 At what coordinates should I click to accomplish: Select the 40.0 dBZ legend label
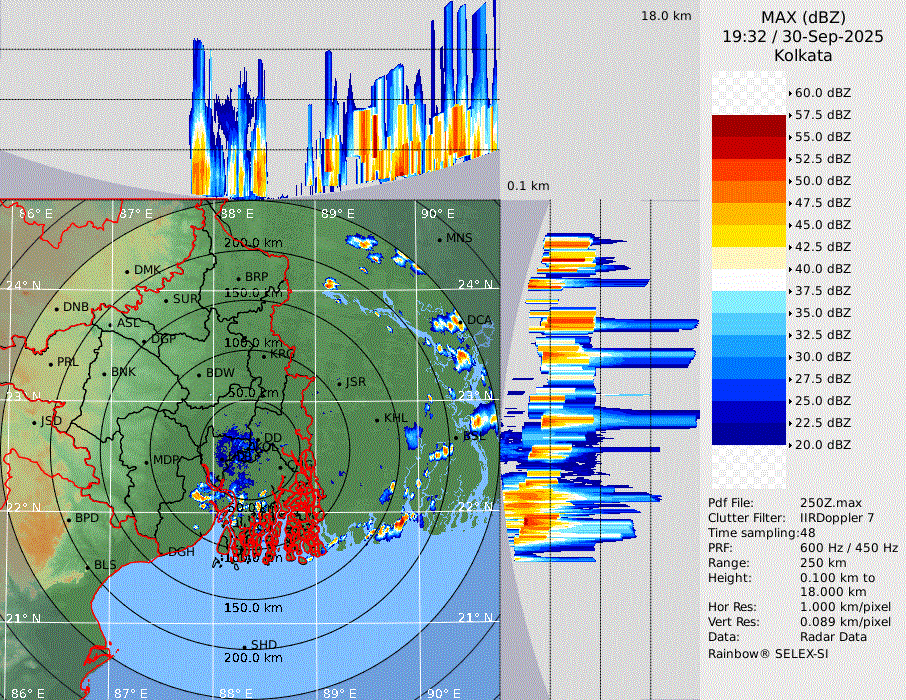(822, 269)
